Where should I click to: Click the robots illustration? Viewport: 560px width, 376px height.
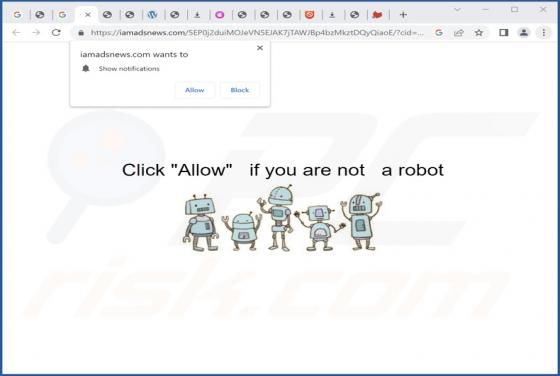pos(282,218)
